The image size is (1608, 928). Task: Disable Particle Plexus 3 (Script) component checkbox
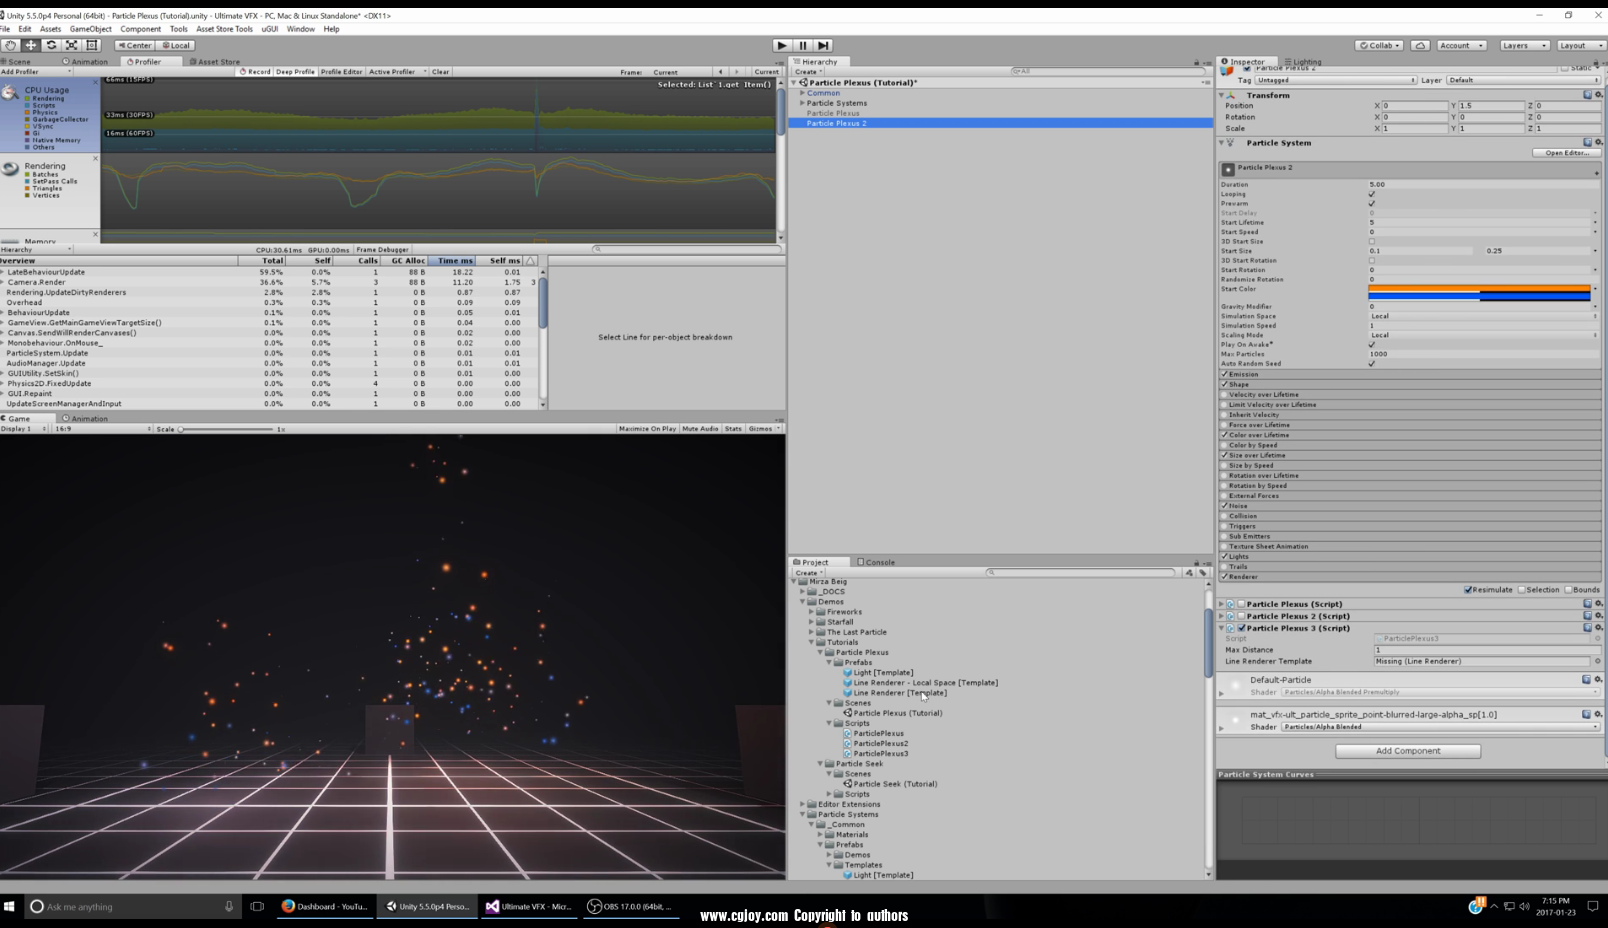click(1241, 628)
